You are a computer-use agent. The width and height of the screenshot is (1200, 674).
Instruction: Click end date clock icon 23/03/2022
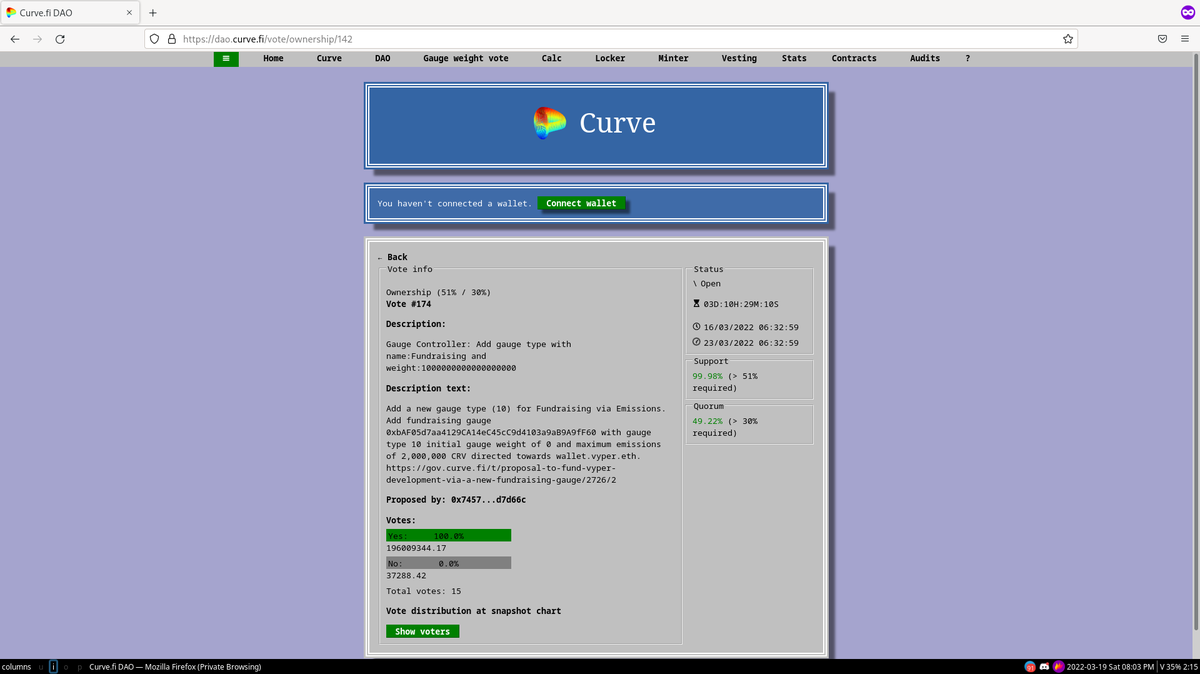[697, 343]
